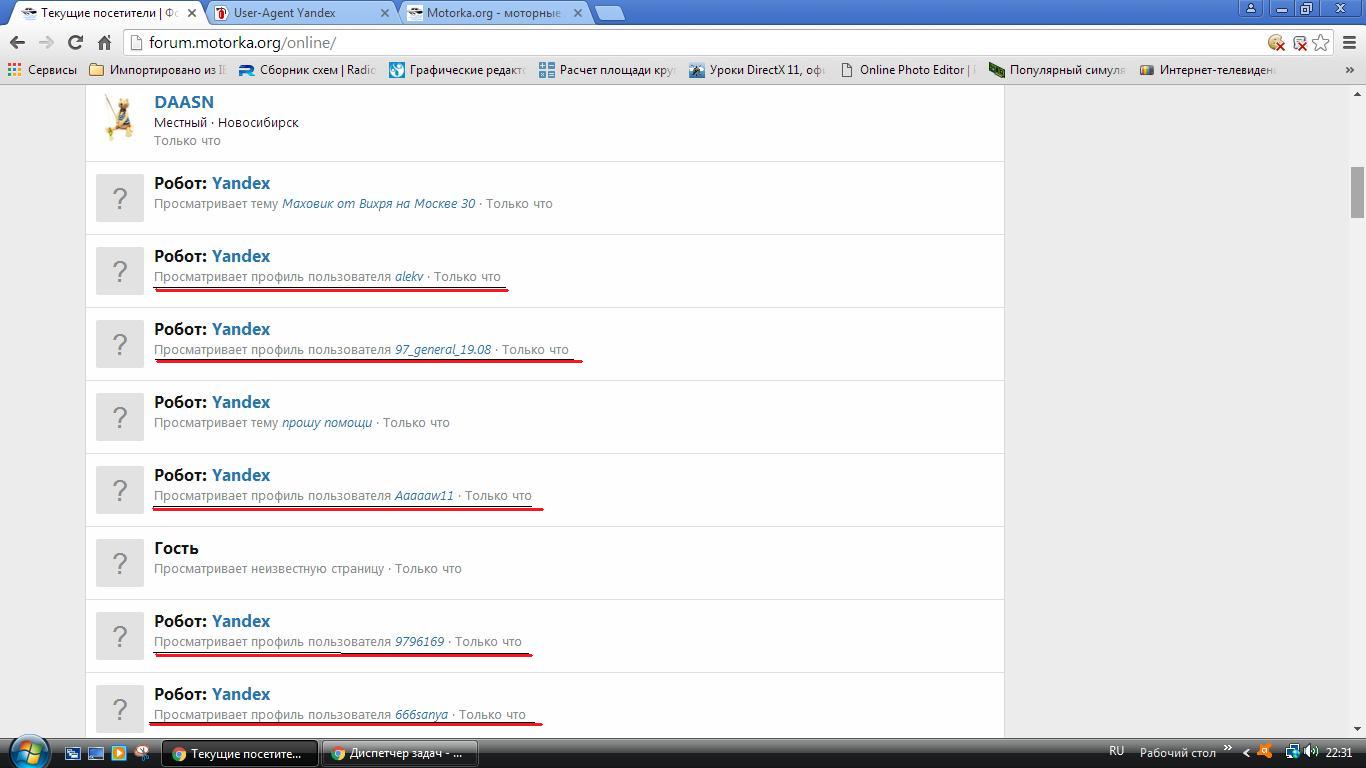
Task: Bookmark this page with the star icon
Action: point(1321,42)
